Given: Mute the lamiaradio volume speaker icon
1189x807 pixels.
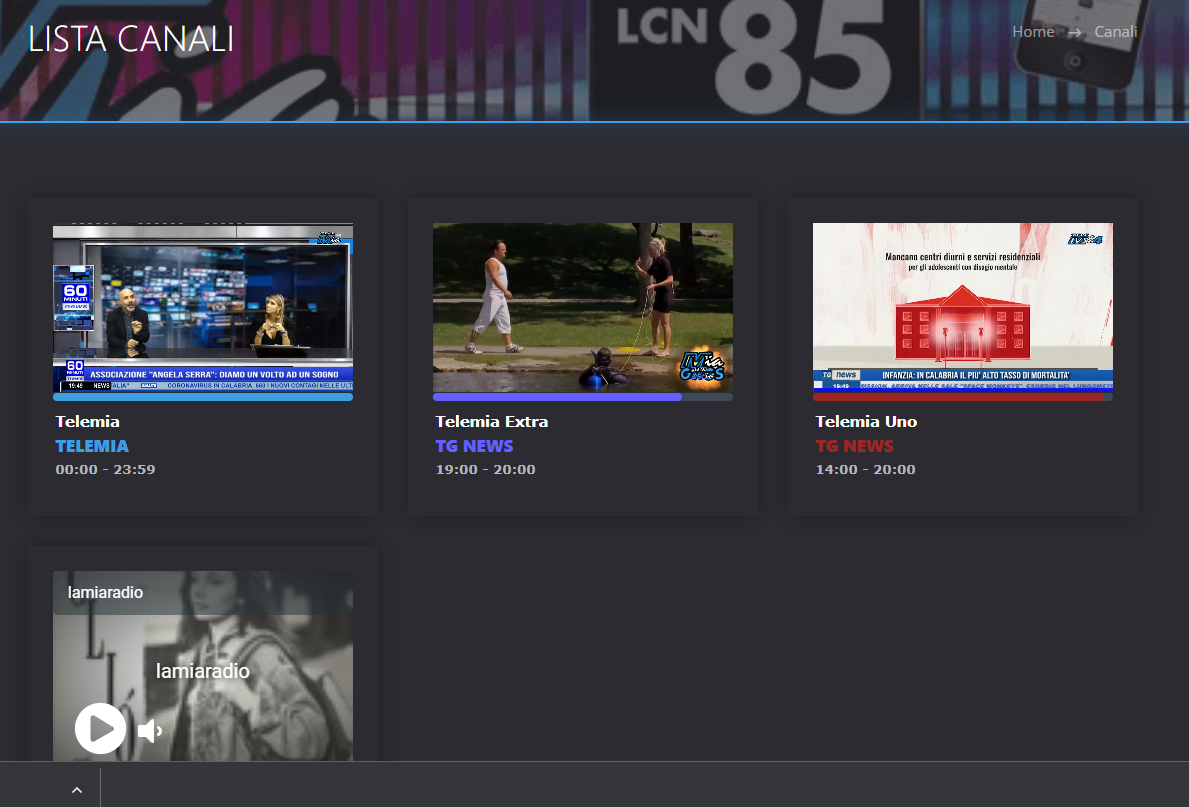Looking at the screenshot, I should 150,731.
